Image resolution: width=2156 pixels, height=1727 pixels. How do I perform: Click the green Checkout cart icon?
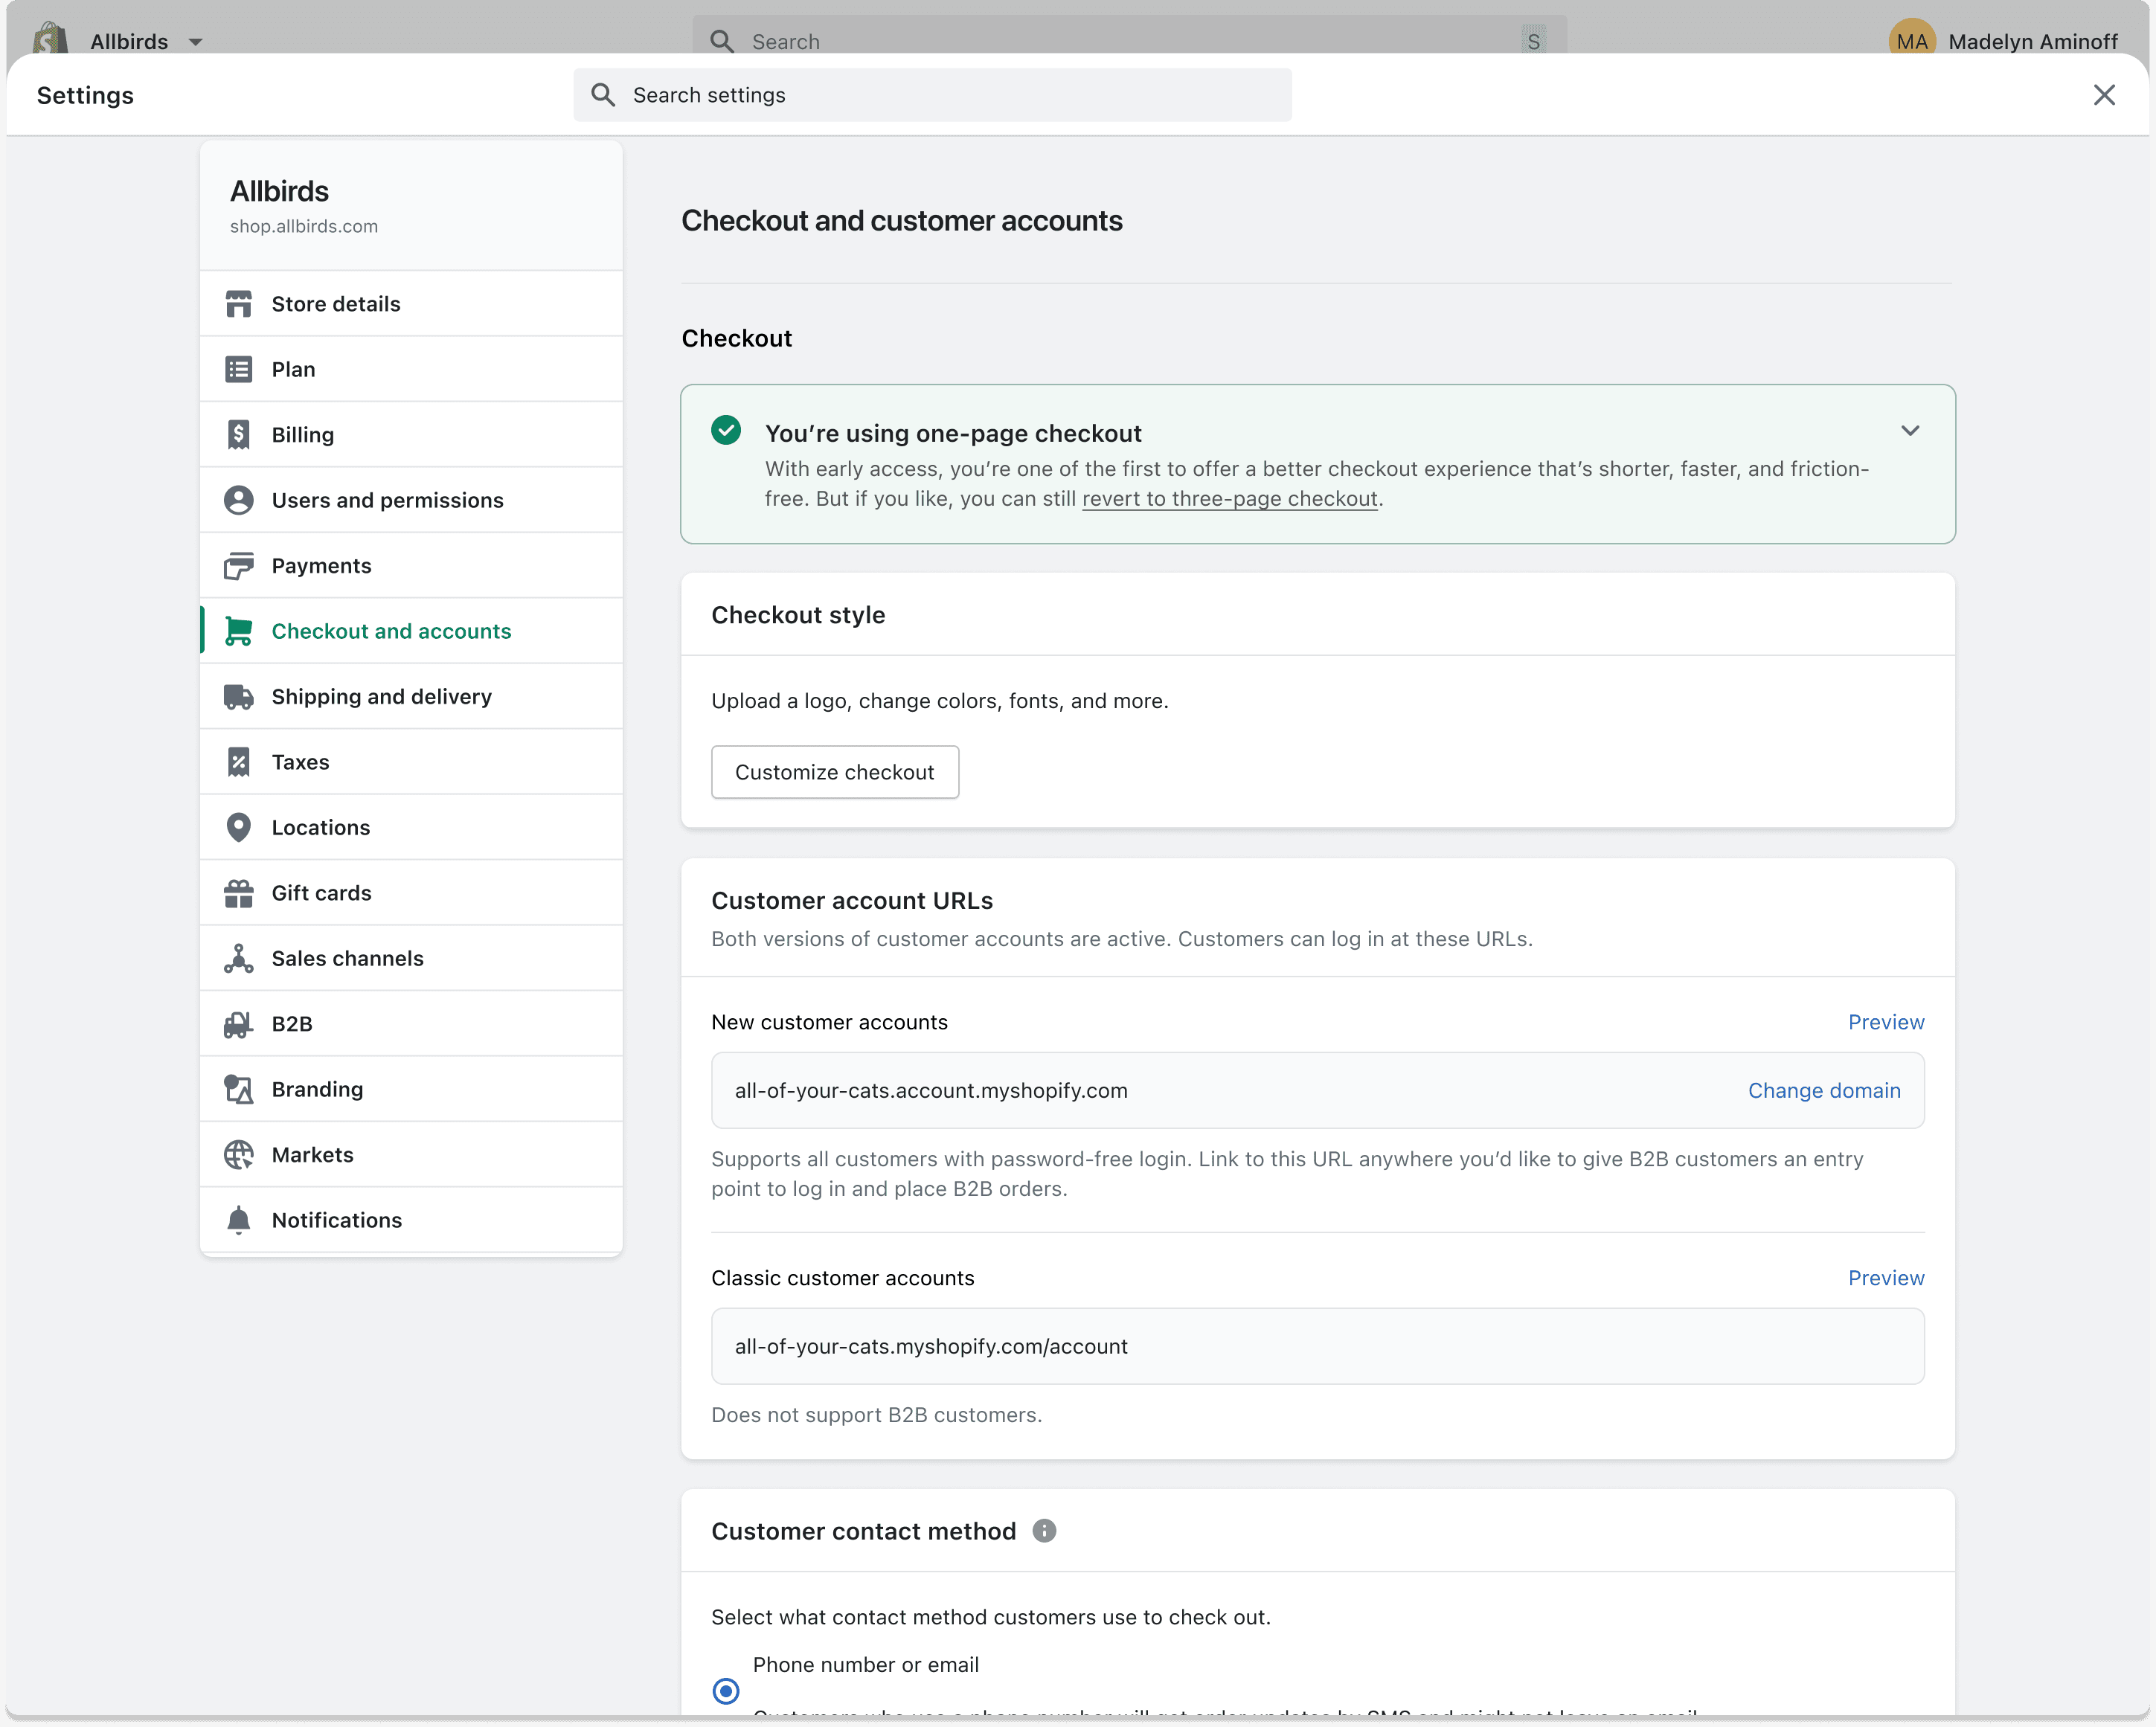point(238,631)
